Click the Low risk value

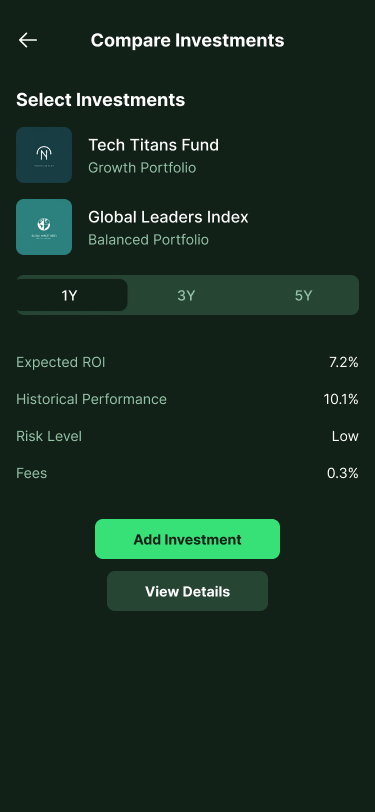pyautogui.click(x=345, y=436)
